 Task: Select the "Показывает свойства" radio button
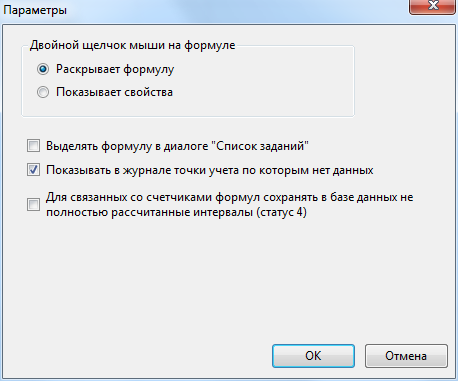[x=43, y=92]
